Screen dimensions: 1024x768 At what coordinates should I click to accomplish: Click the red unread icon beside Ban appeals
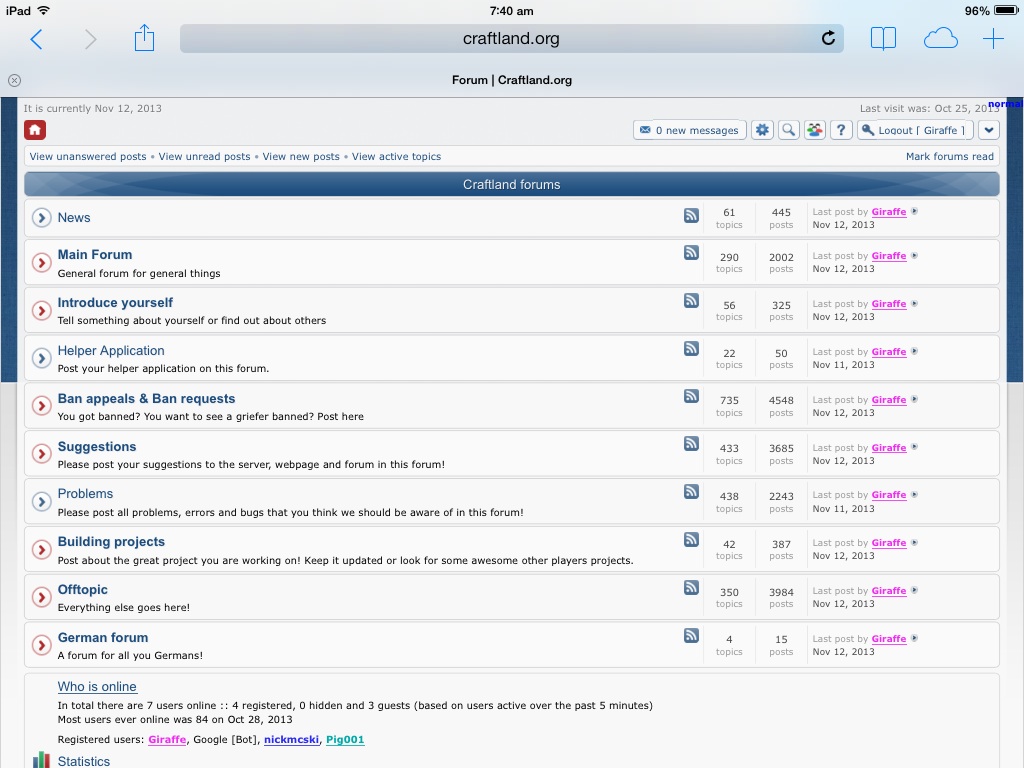point(41,406)
